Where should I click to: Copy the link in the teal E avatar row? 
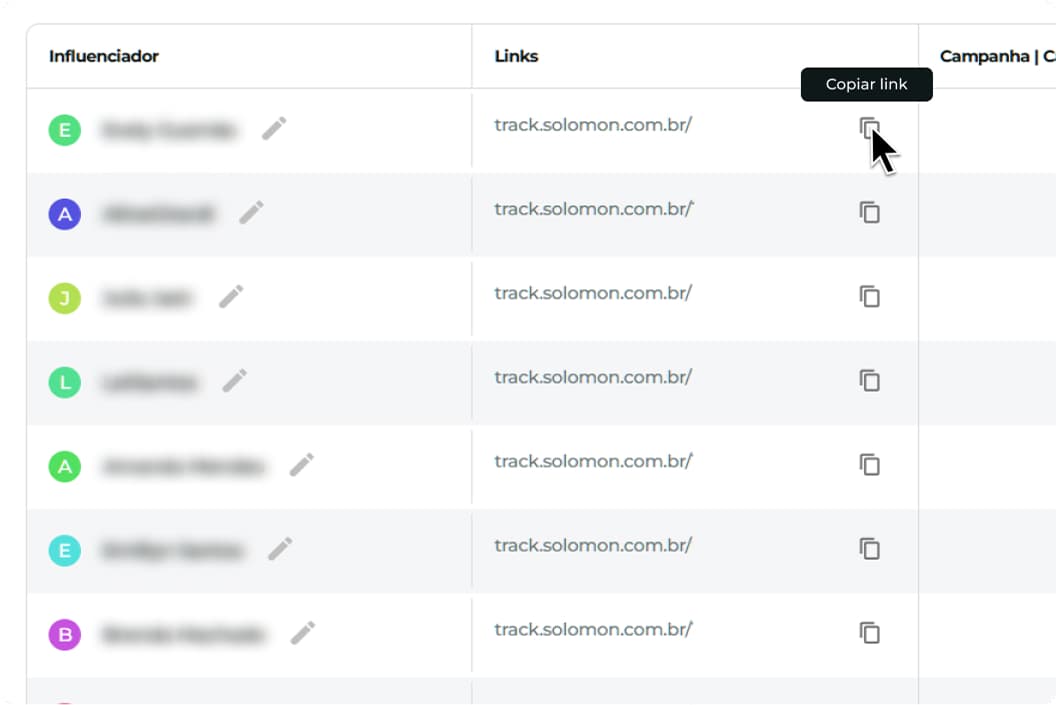pos(870,548)
